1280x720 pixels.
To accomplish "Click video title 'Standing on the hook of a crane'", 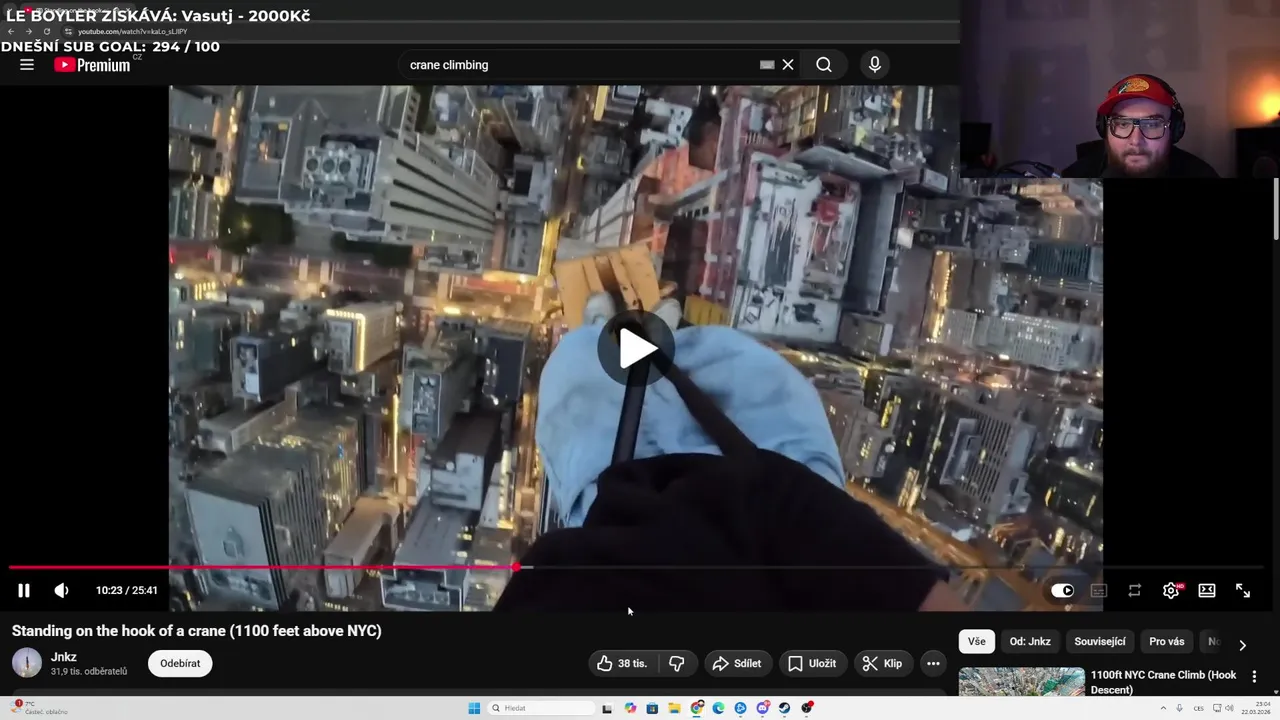I will click(x=197, y=631).
